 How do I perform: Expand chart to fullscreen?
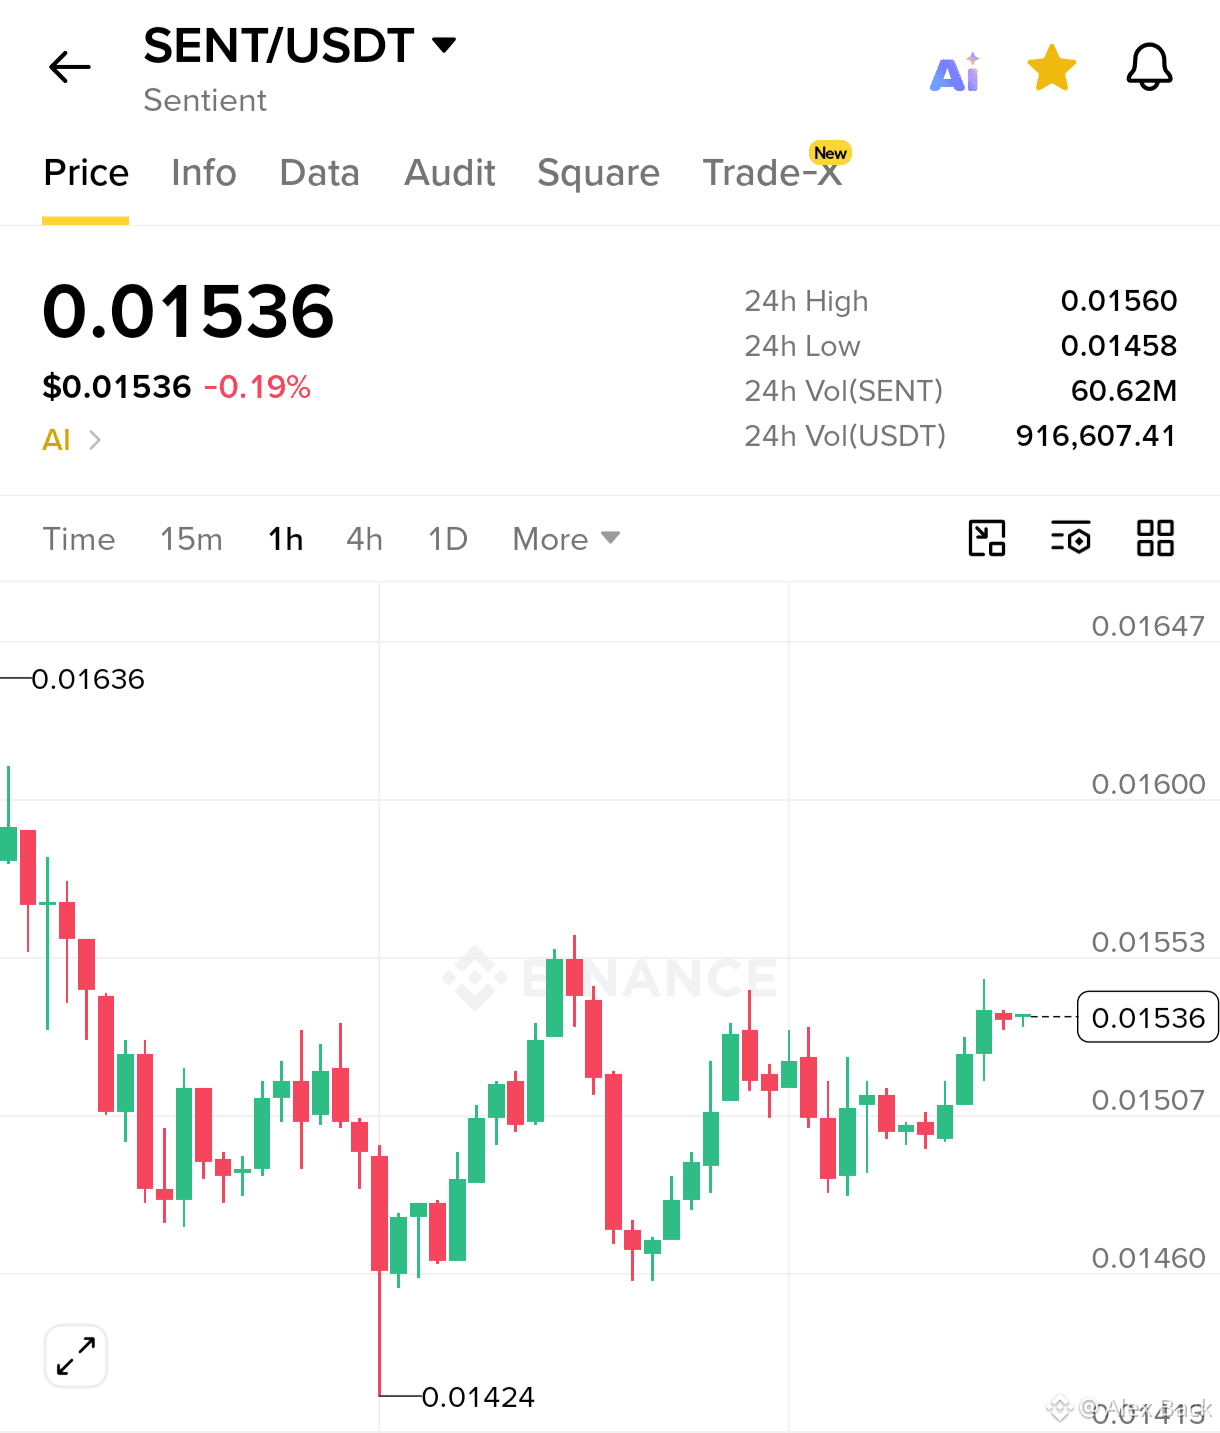pyautogui.click(x=76, y=1356)
